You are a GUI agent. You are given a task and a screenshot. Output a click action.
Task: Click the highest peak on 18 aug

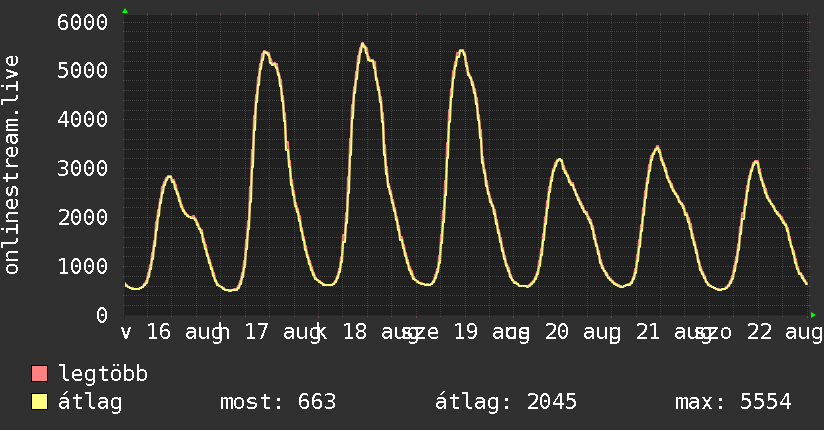tap(363, 44)
